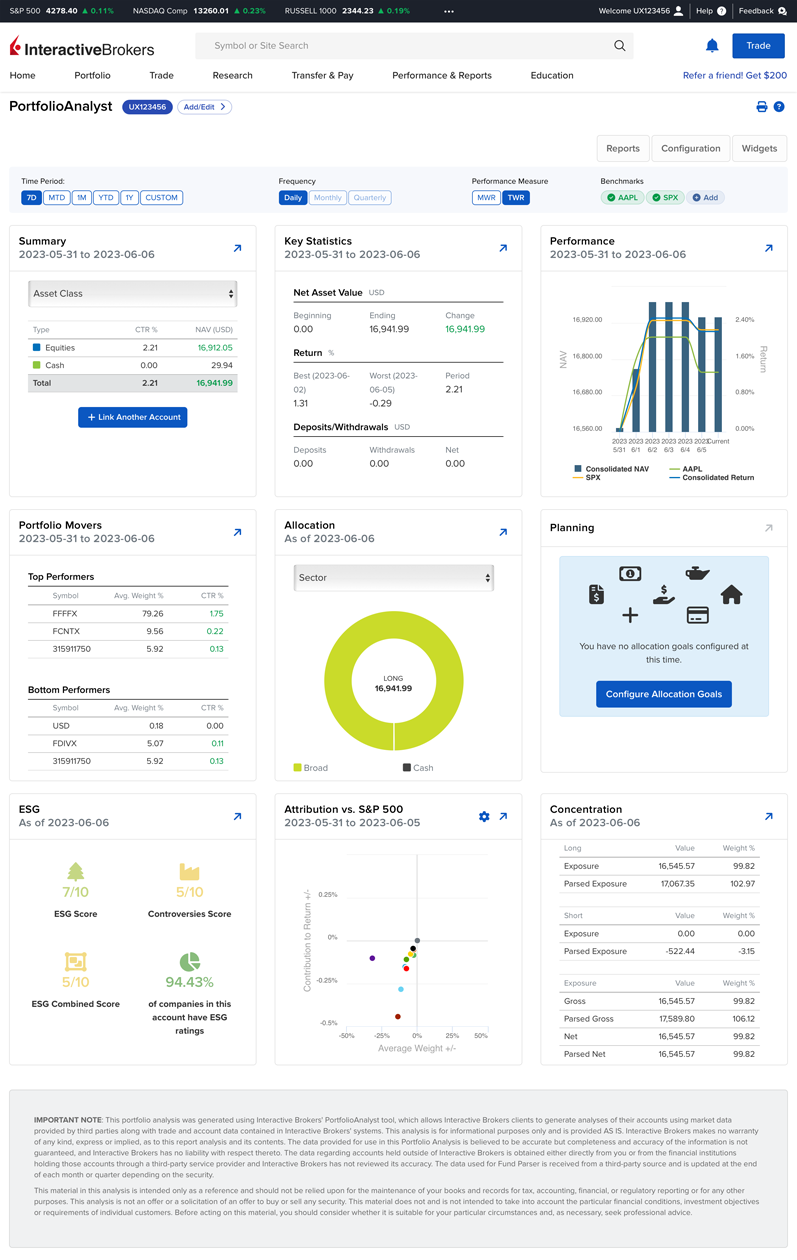Click the Link Another Account button
The image size is (797, 1260).
tap(133, 417)
